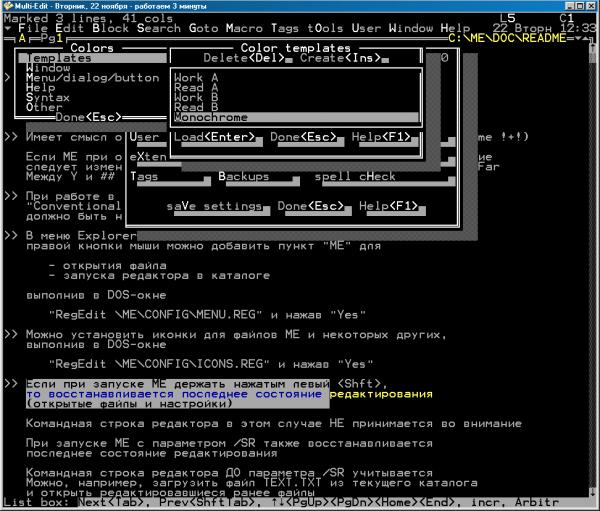Viewport: 600px width, 511px height.
Task: Select Work A color template
Action: [x=196, y=78]
